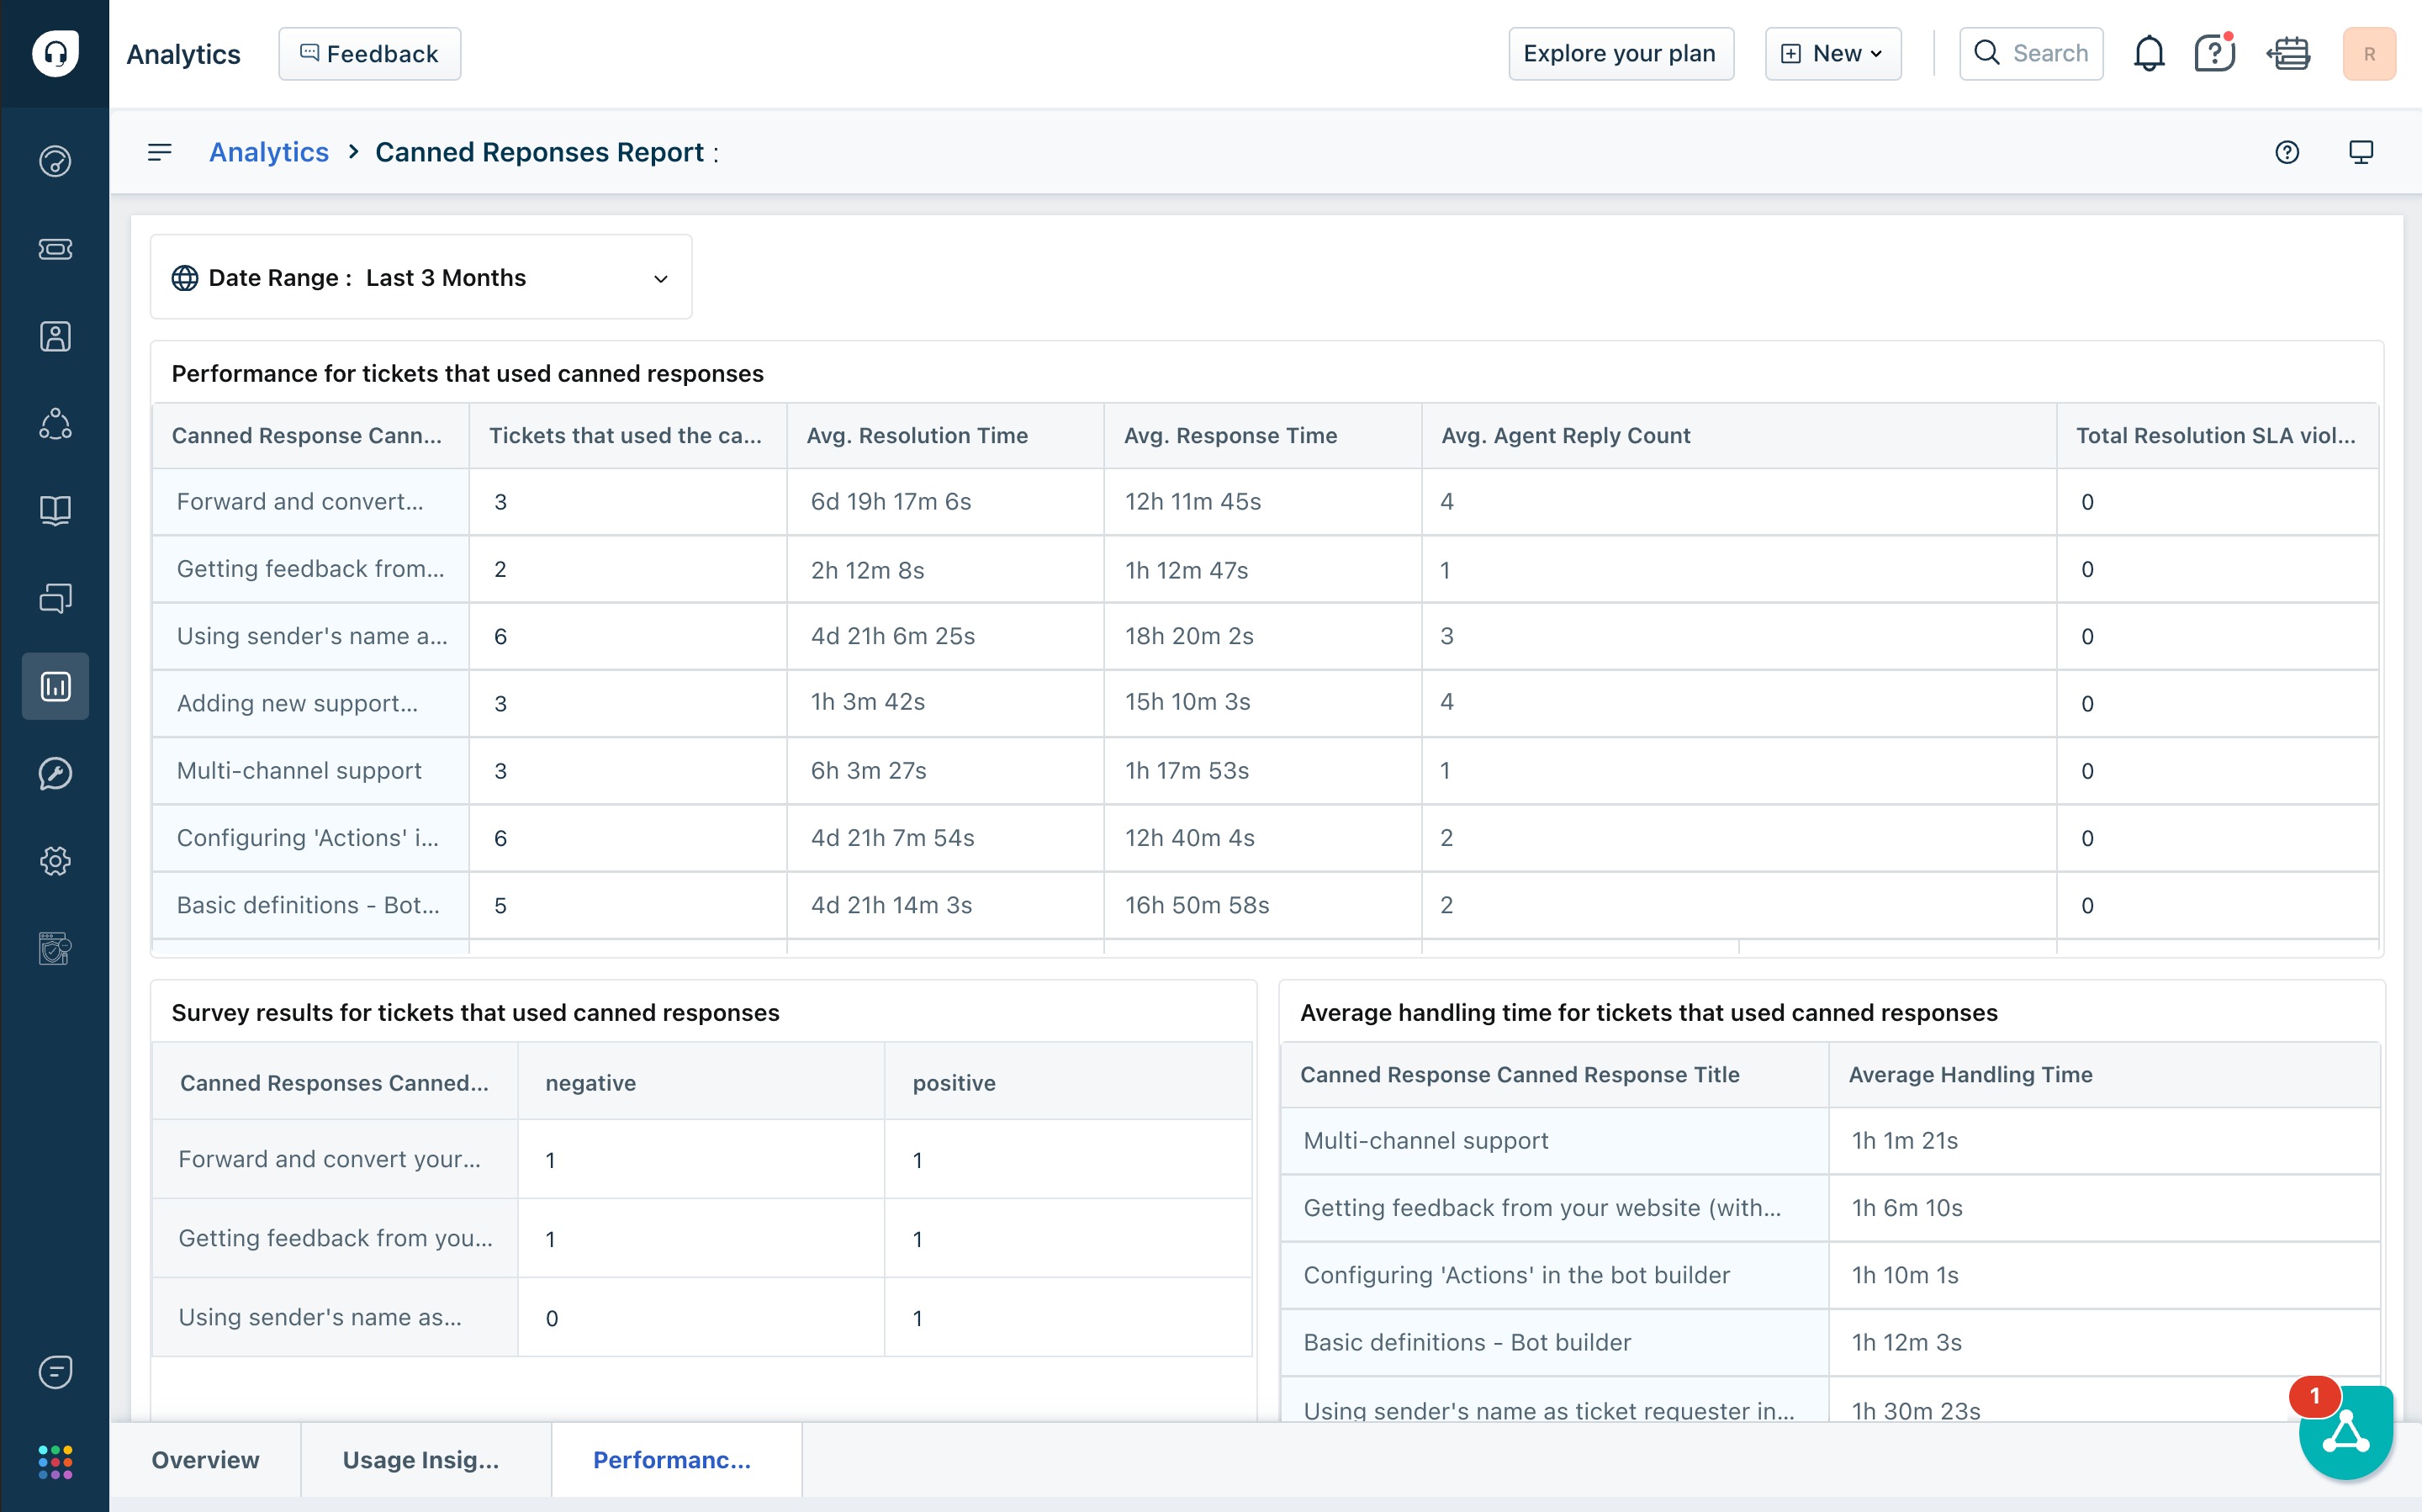This screenshot has height=1512, width=2422.
Task: Open report options next to Canned Reponses Report
Action: (717, 153)
